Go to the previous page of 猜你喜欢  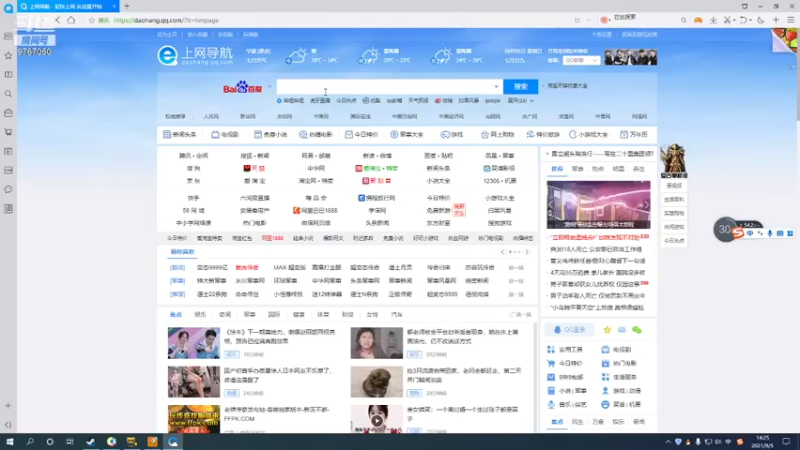[x=503, y=252]
